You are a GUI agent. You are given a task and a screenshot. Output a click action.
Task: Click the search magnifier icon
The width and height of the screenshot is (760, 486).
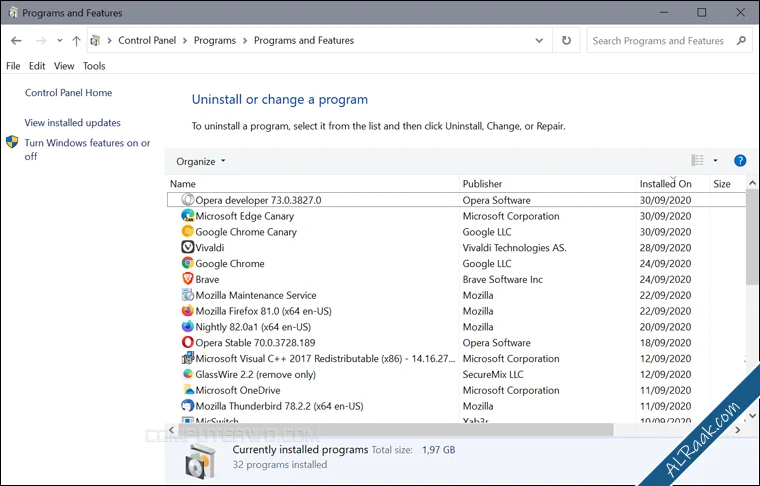click(x=741, y=41)
